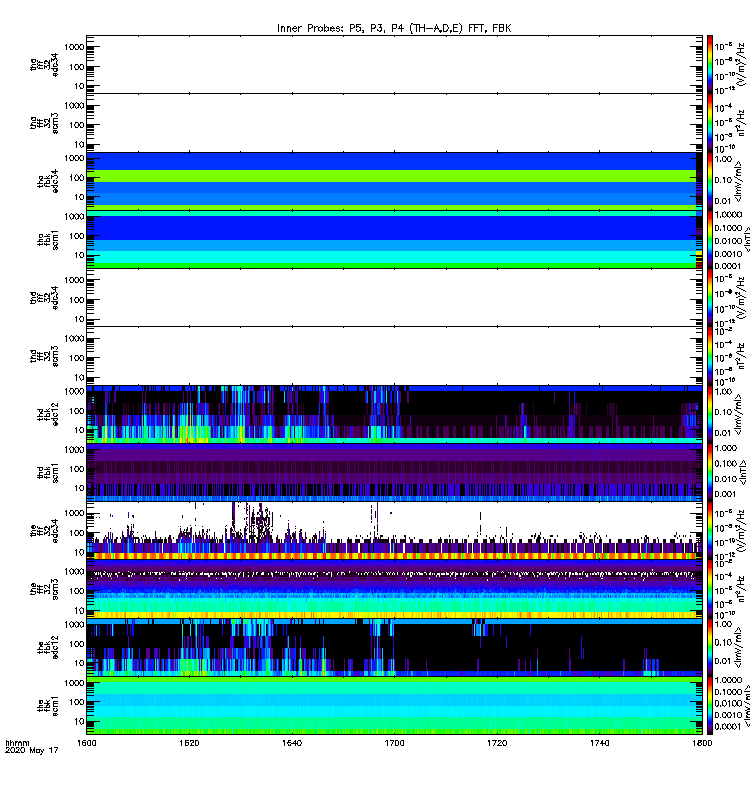Viewport: 750px width, 800px height.
Task: Click the 1.00 value on the fbk edc12 color bar
Action: pyautogui.click(x=723, y=624)
